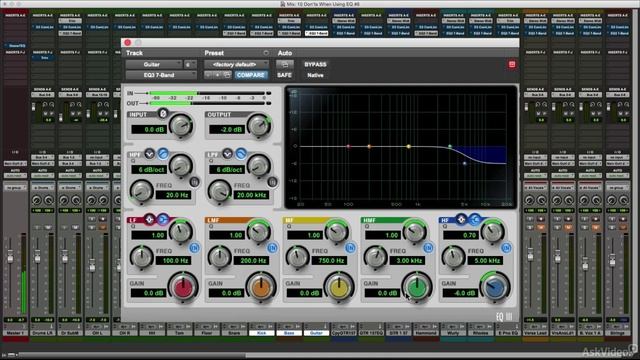
Task: Toggle the LF band IN button
Action: [195, 248]
